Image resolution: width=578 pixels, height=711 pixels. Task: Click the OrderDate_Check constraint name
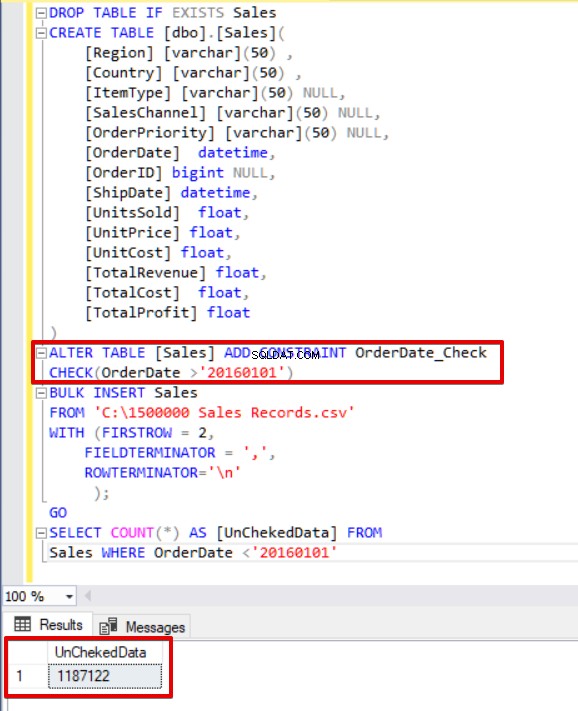(x=421, y=353)
